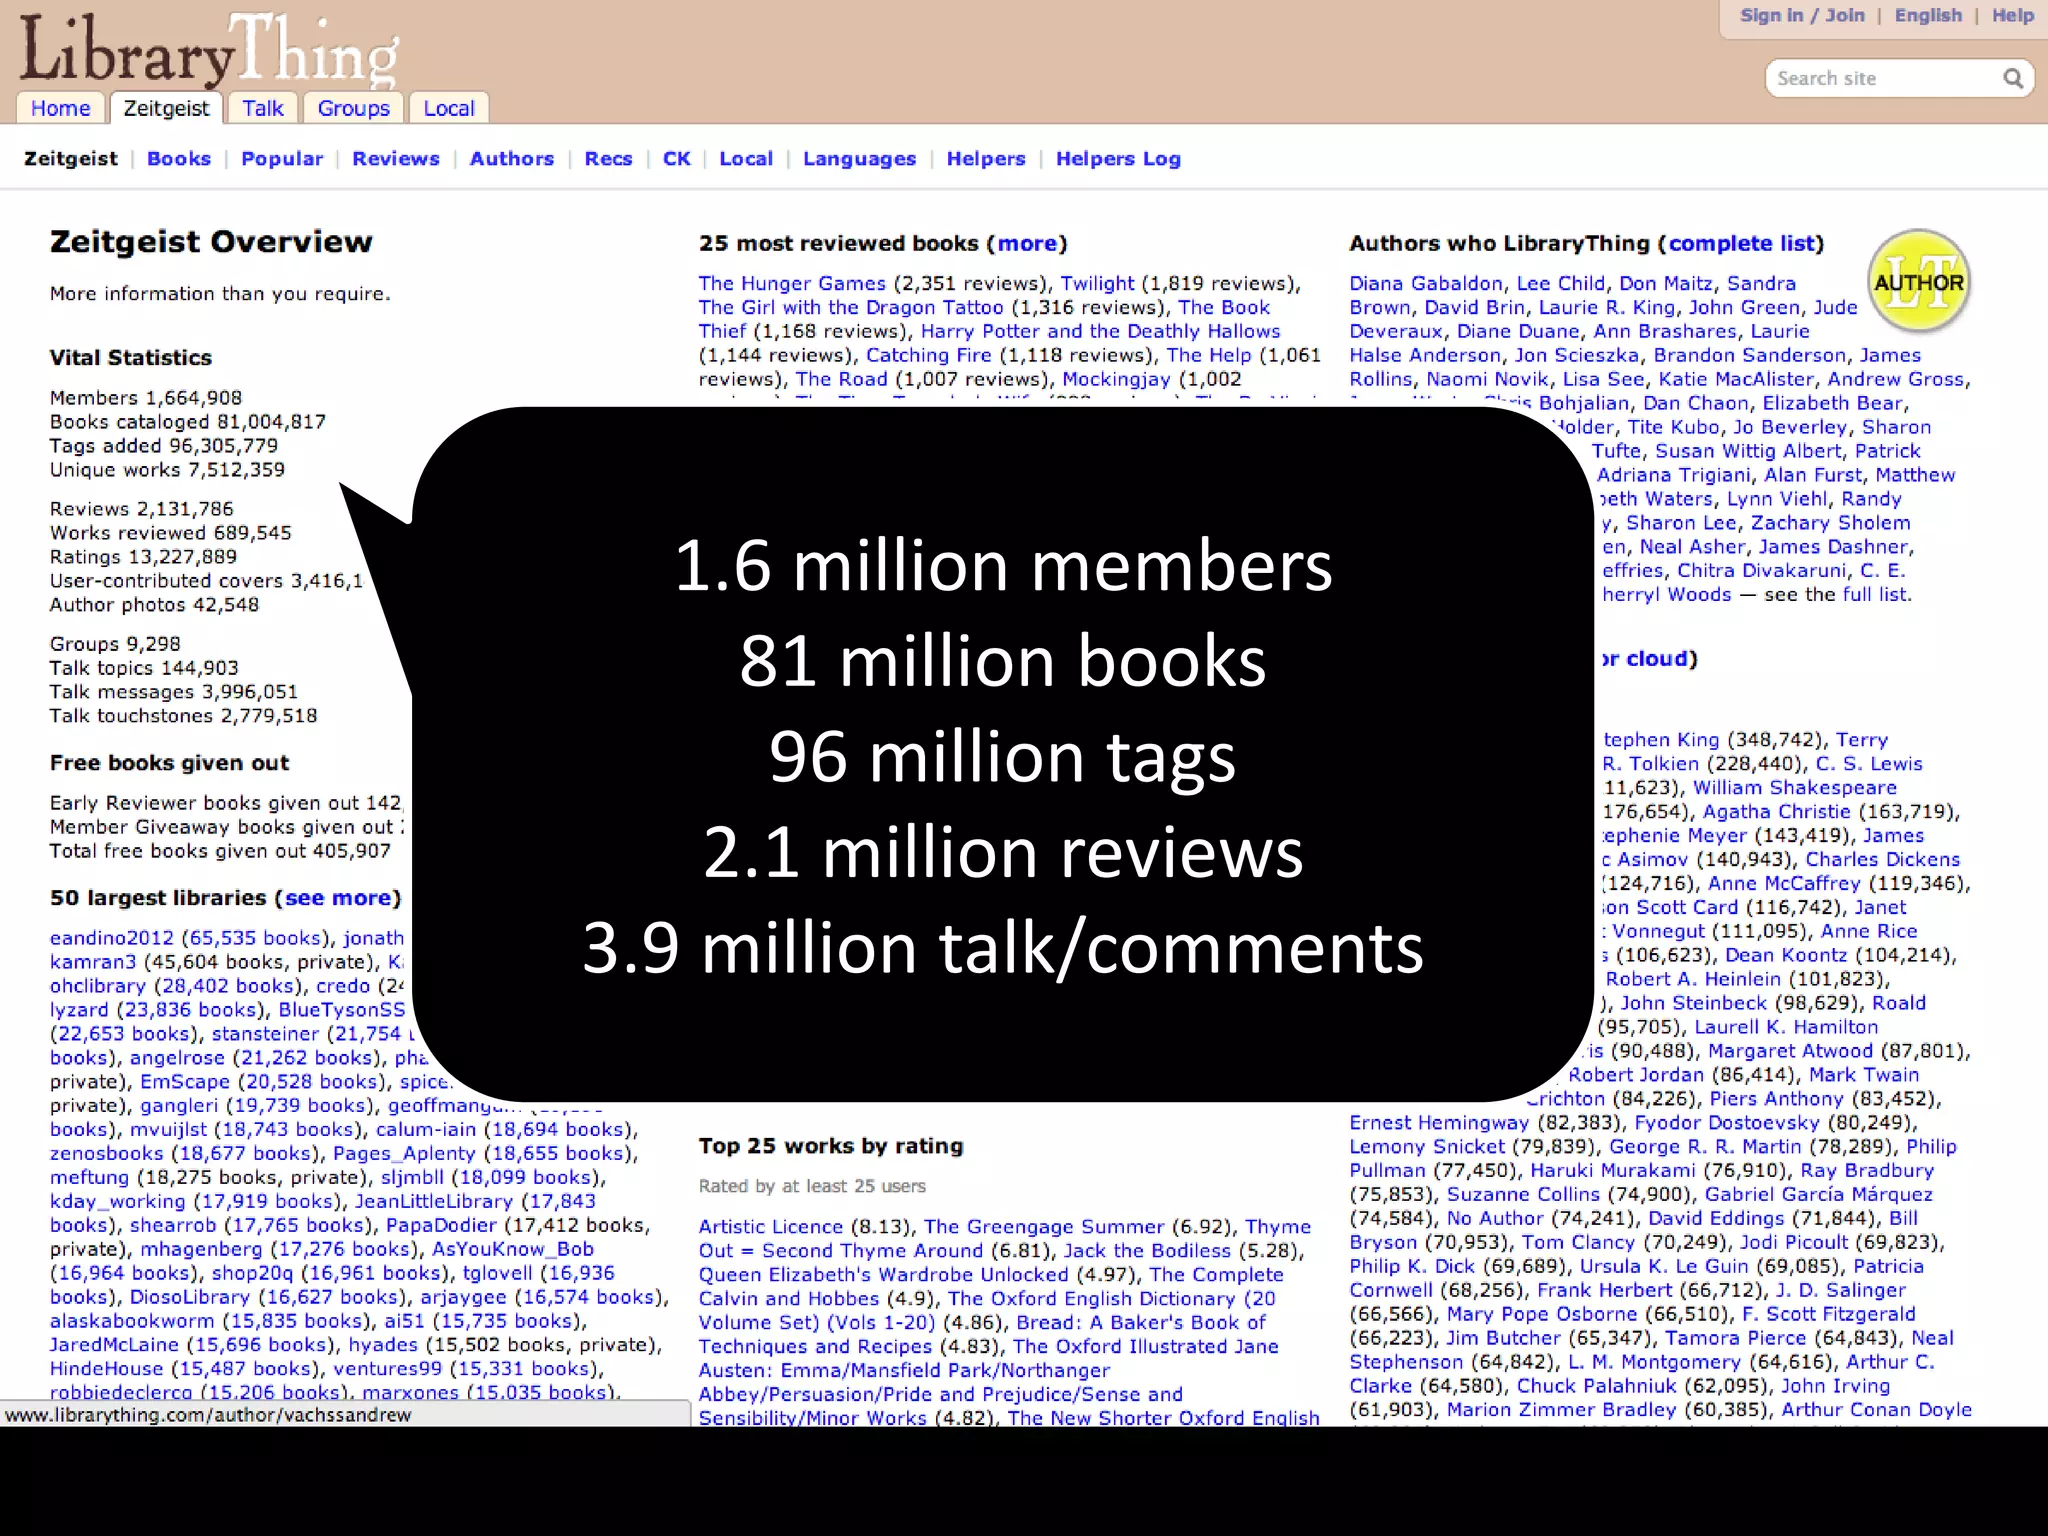Image resolution: width=2048 pixels, height=1536 pixels.
Task: Click the search magnifier icon
Action: (x=2012, y=79)
